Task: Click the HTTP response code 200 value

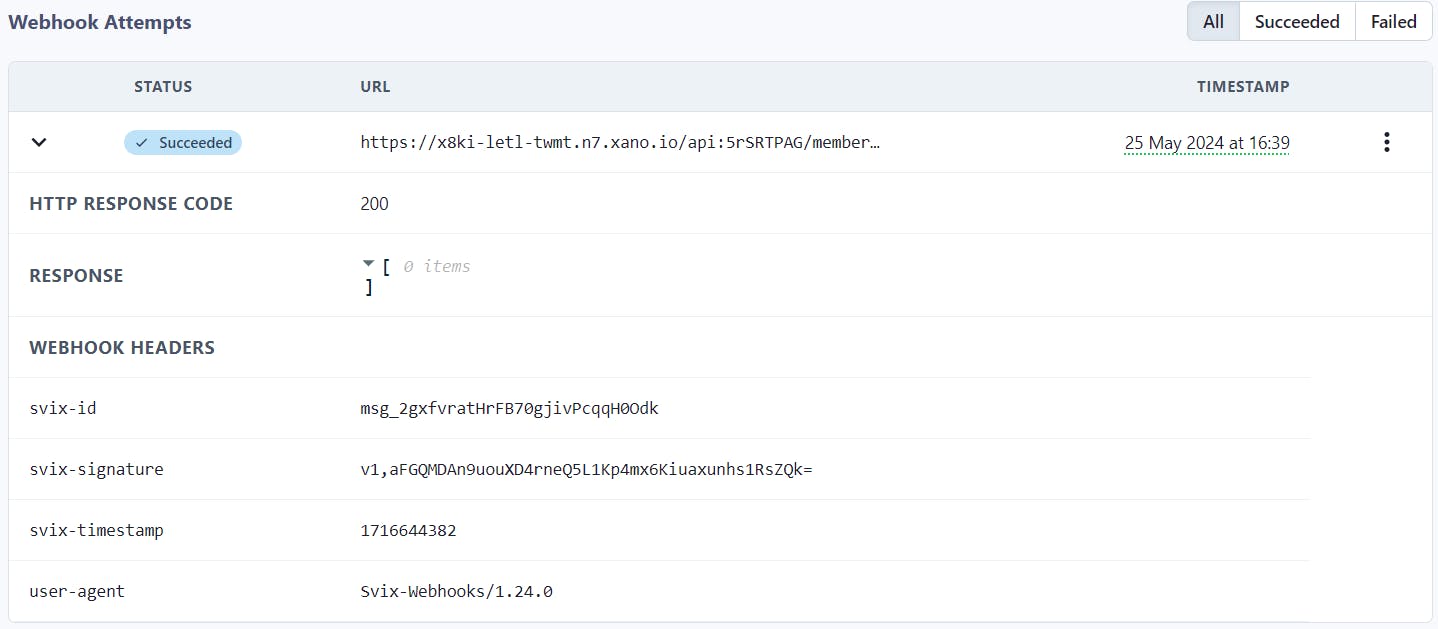Action: pos(374,204)
